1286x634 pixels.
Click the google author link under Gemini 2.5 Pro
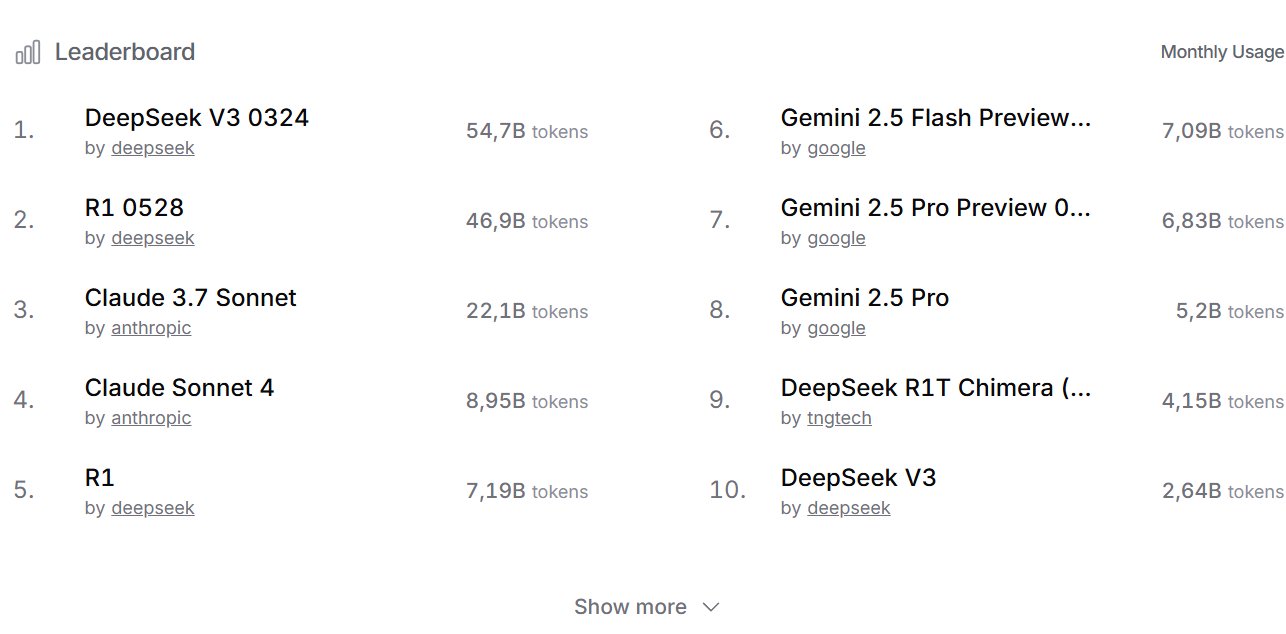[x=836, y=328]
